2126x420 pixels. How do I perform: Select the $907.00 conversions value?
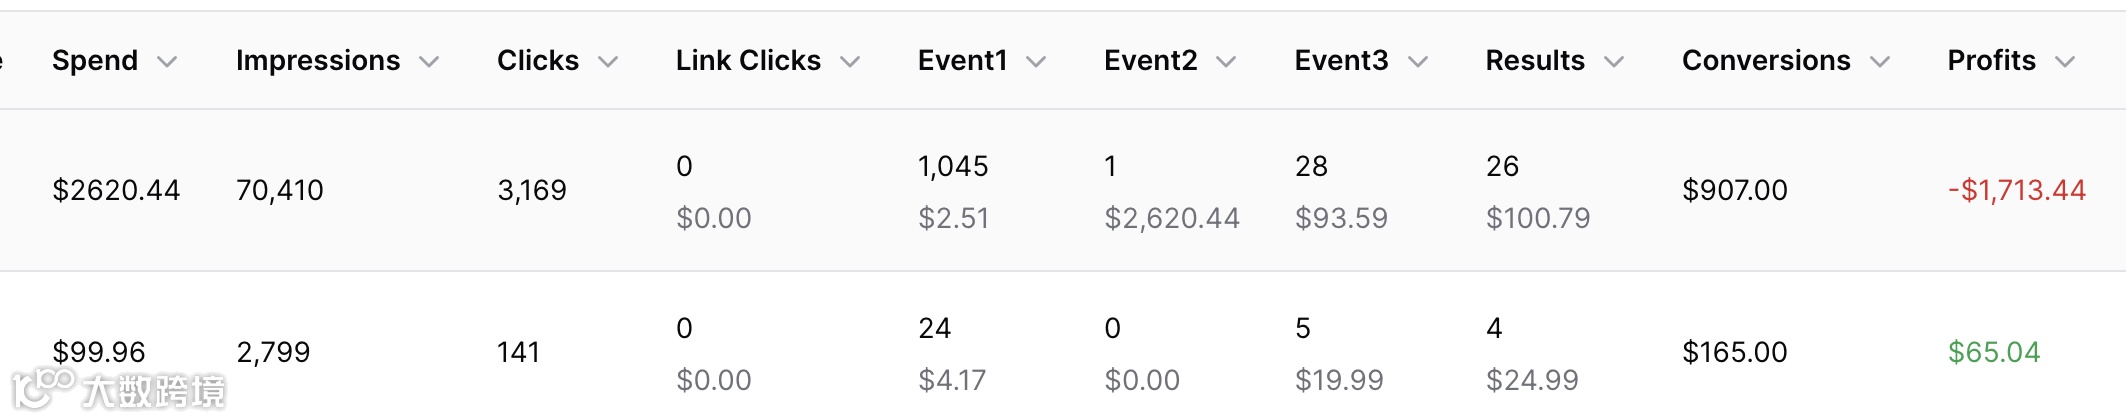click(1734, 190)
